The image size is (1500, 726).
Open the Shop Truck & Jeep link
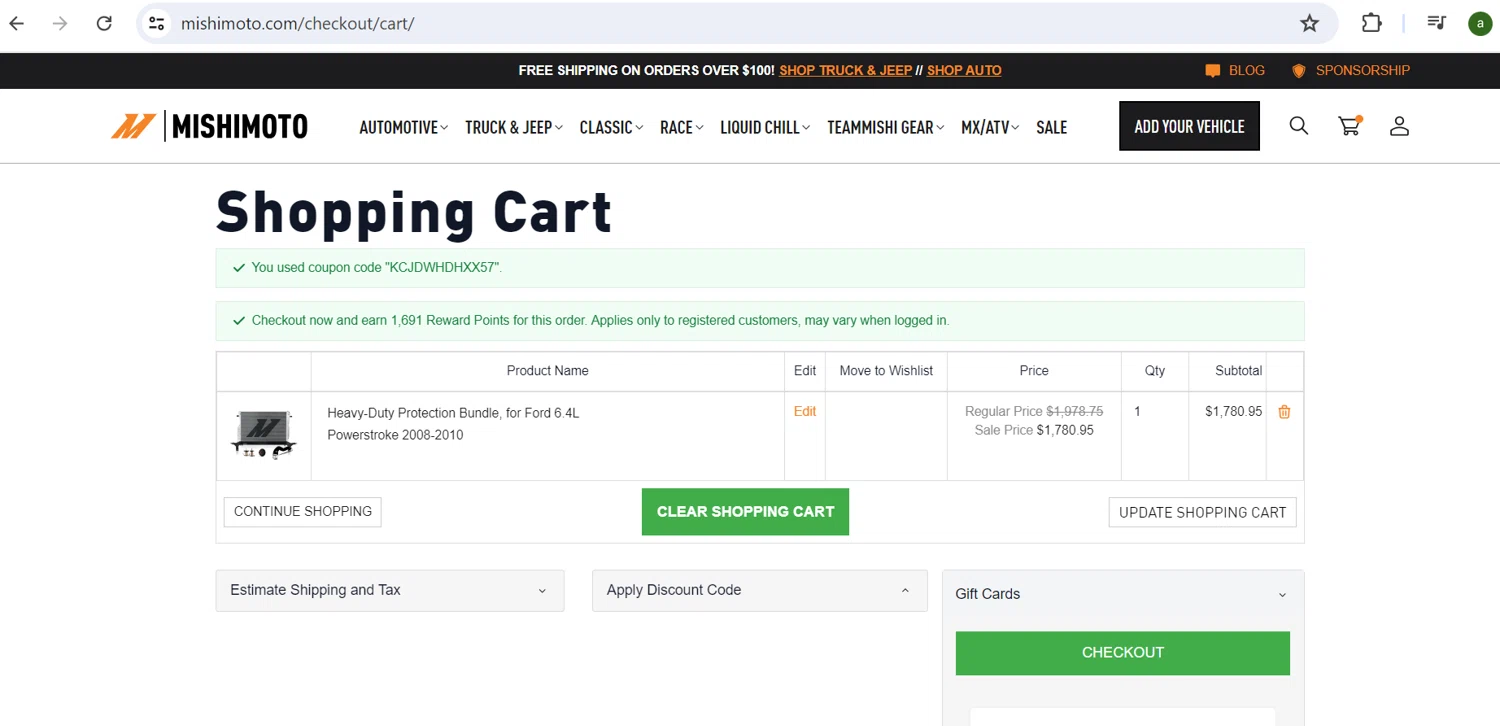tap(845, 71)
